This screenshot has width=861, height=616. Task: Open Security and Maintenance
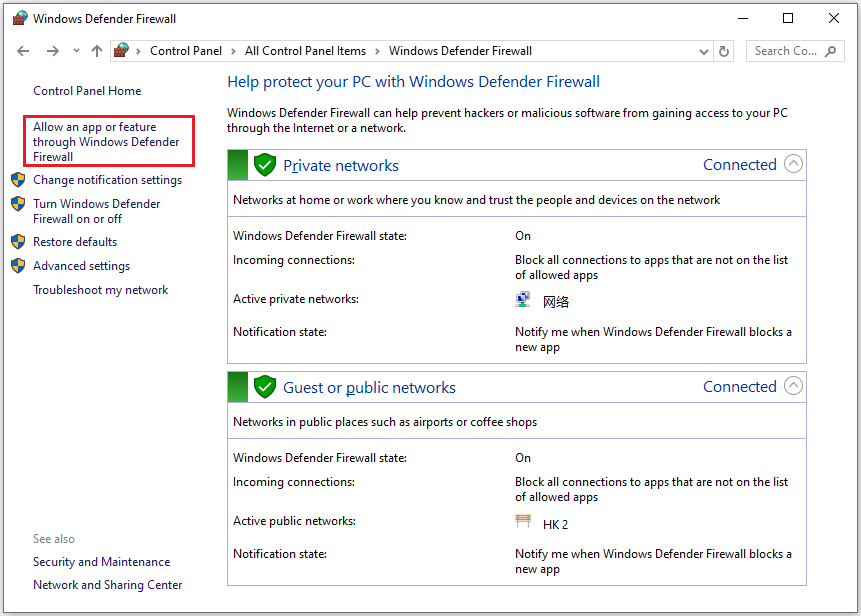pos(102,562)
